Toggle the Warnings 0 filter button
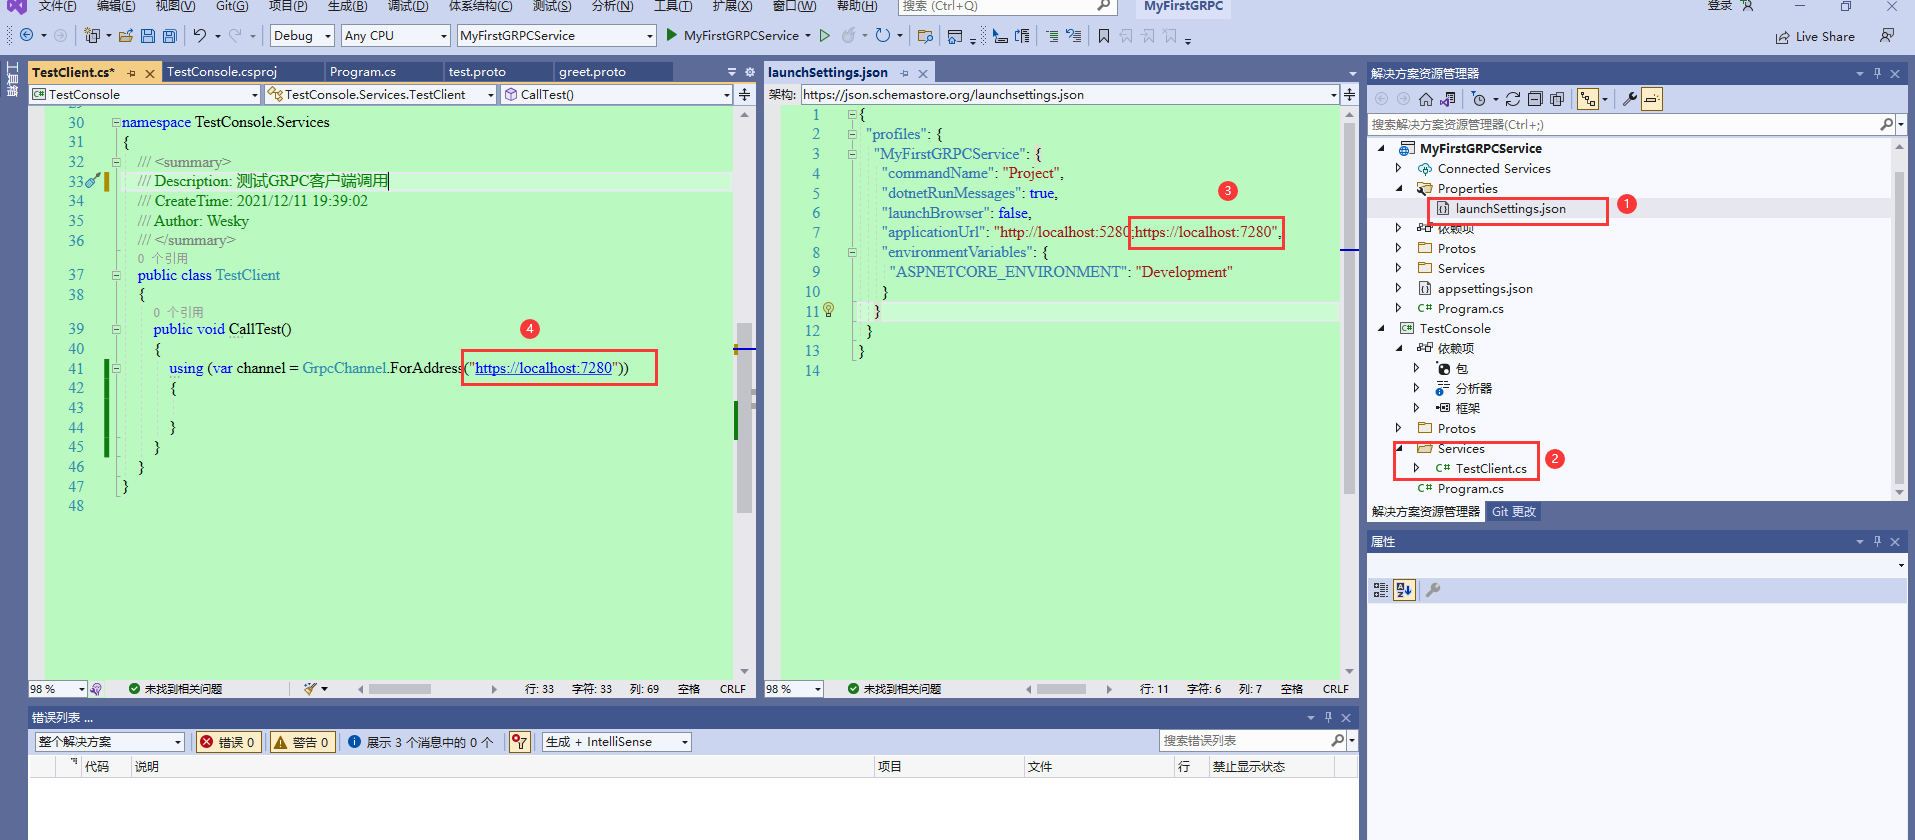 pos(302,742)
